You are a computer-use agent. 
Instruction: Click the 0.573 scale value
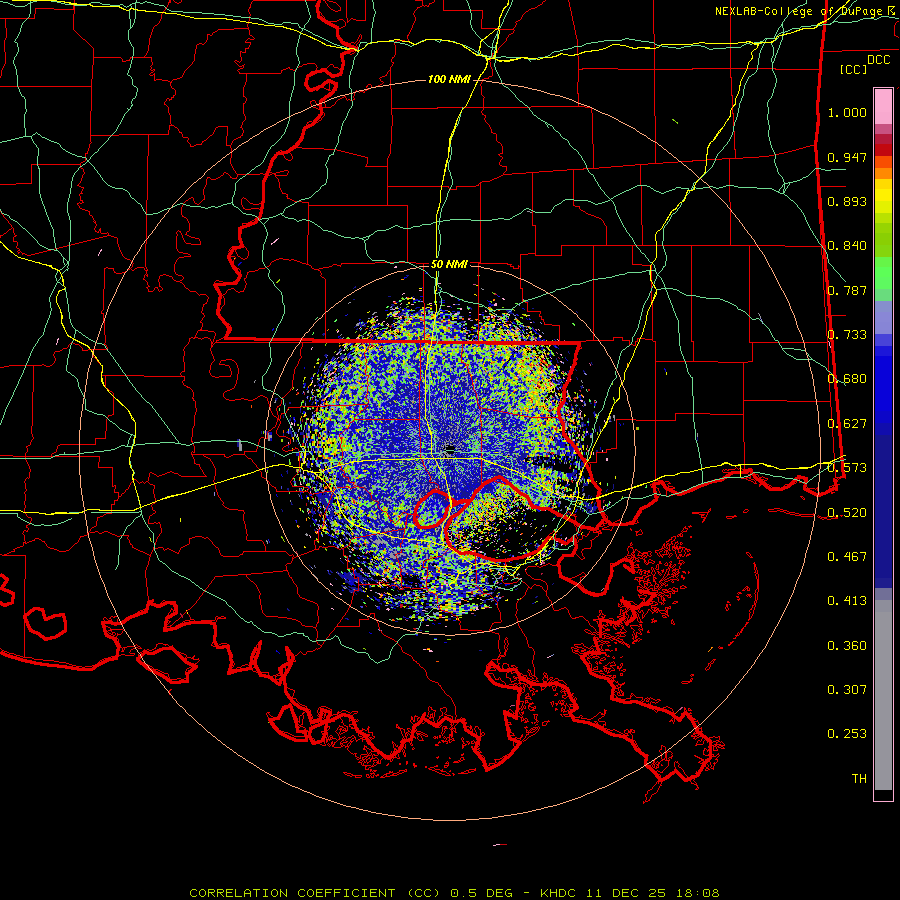(x=847, y=468)
